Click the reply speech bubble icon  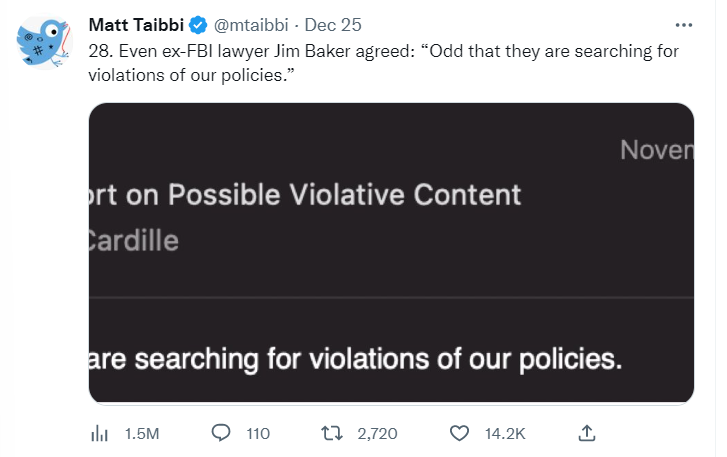pyautogui.click(x=222, y=433)
